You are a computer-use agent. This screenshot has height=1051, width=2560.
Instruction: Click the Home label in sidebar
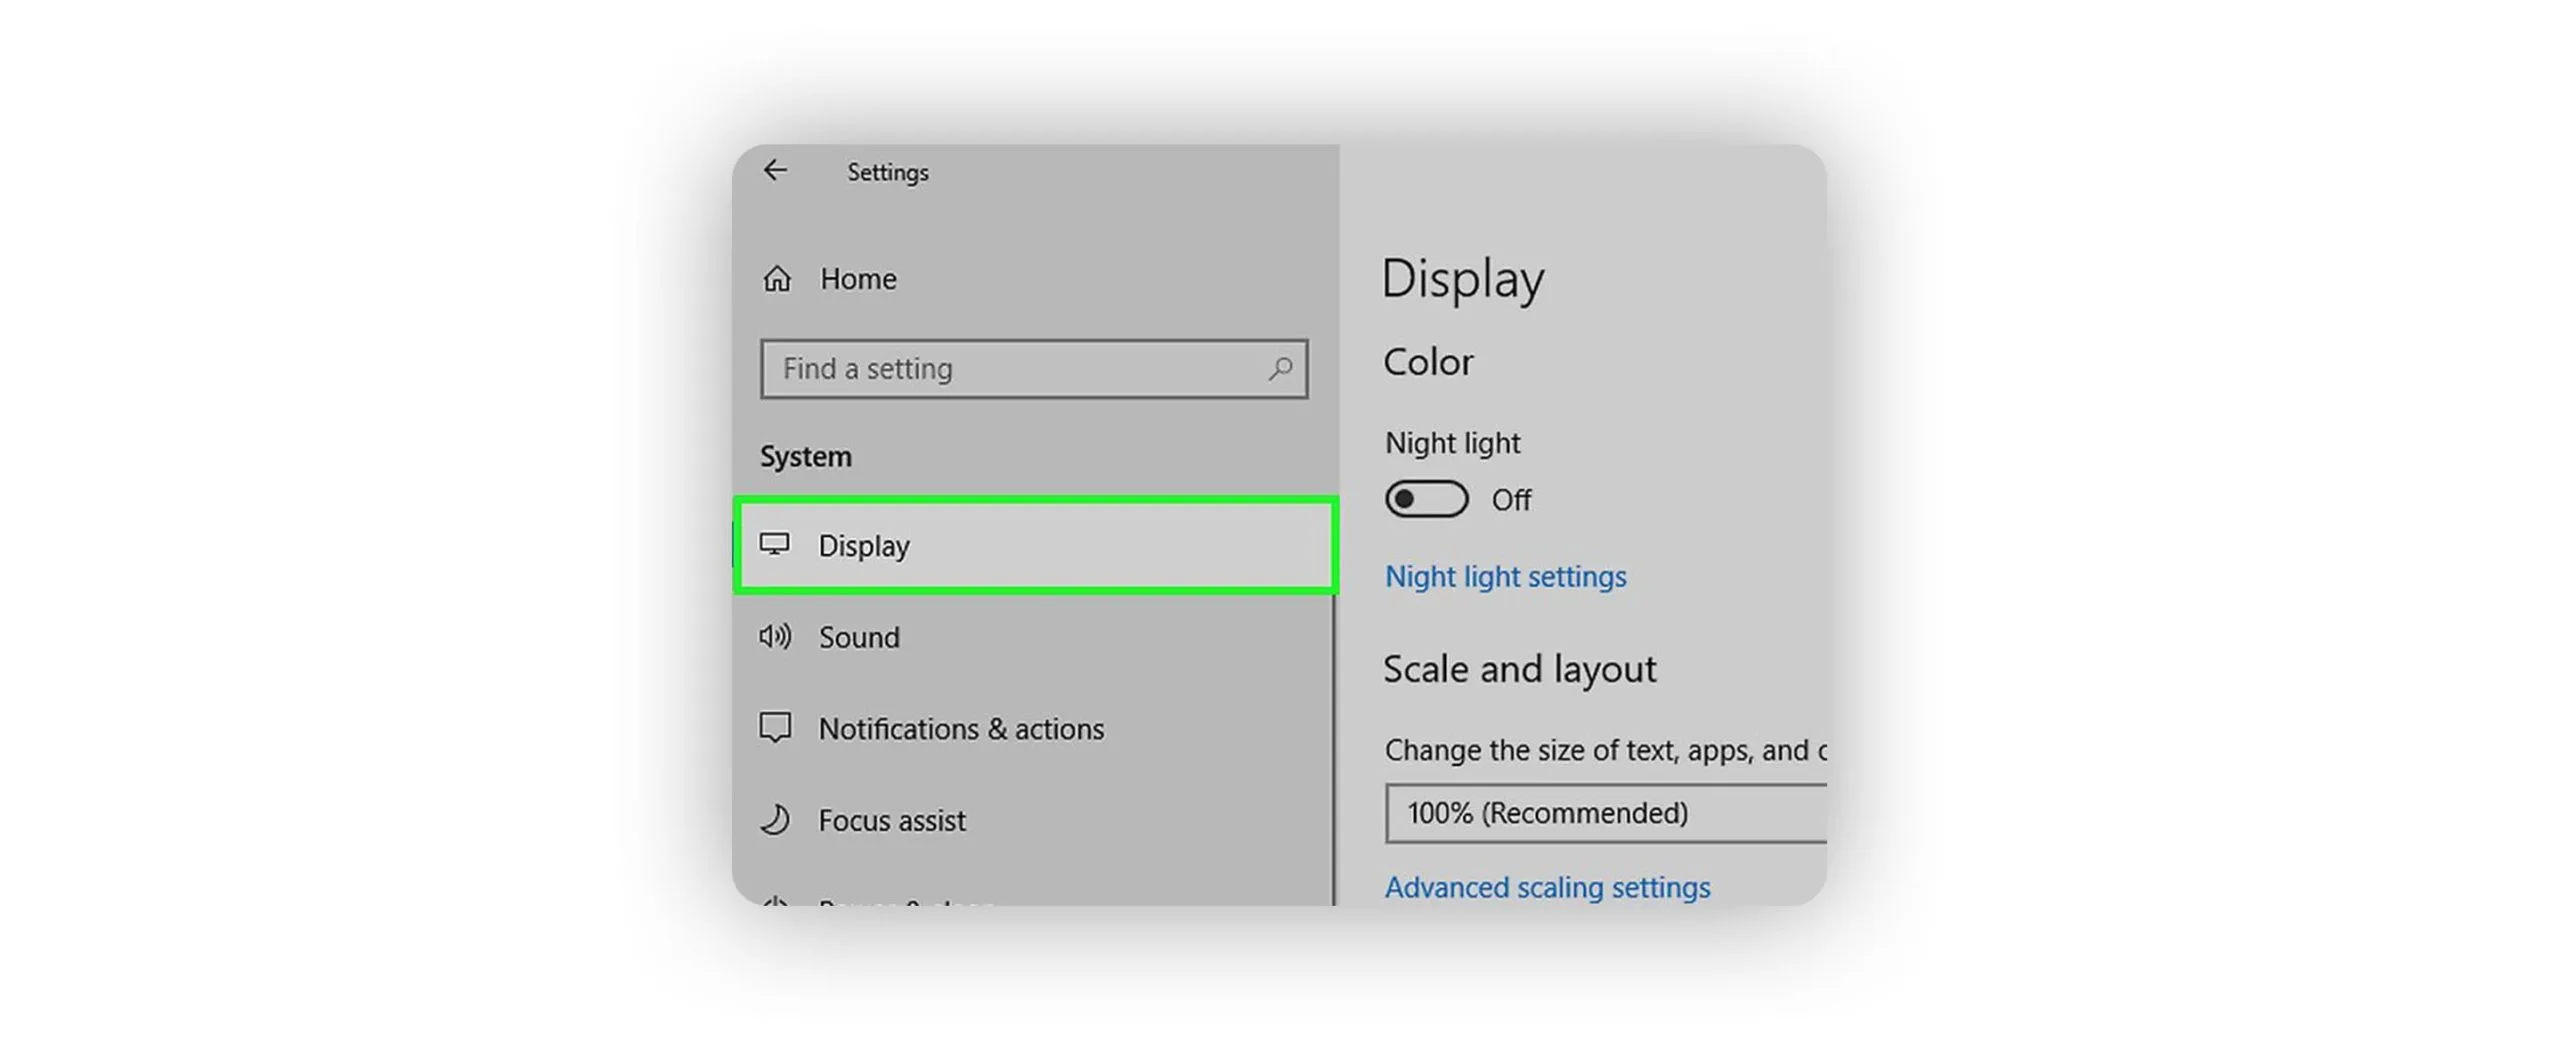[857, 279]
